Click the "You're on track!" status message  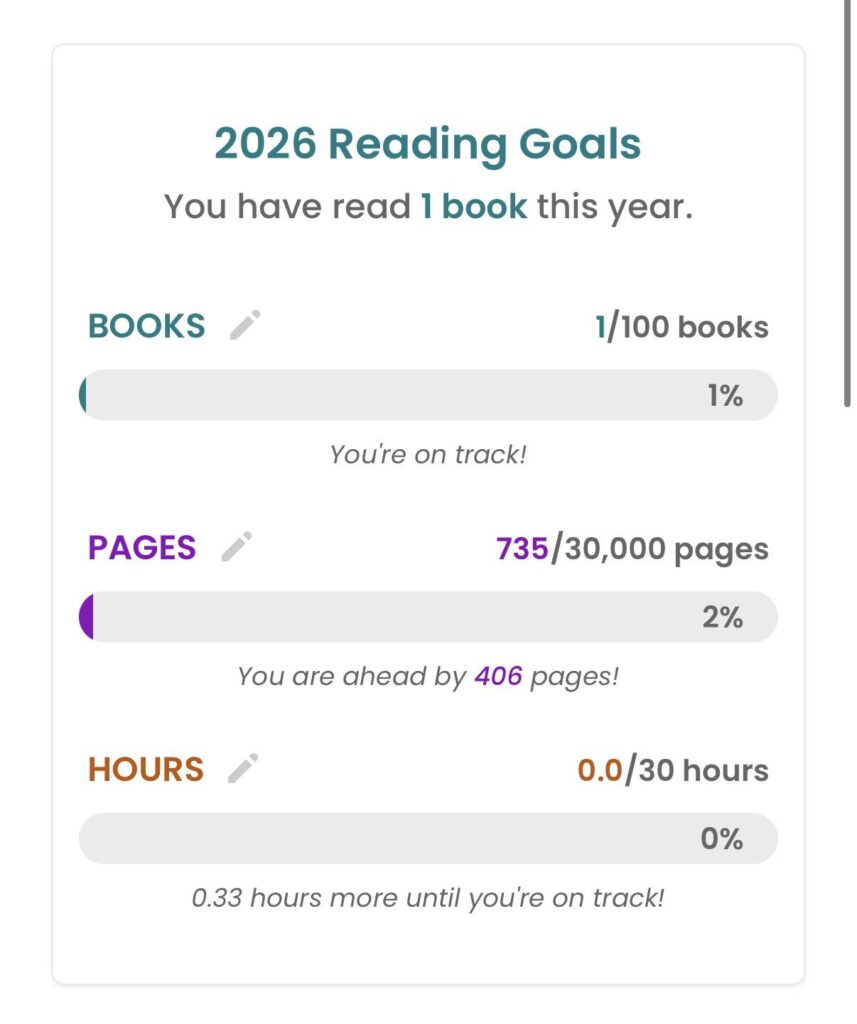pyautogui.click(x=428, y=455)
